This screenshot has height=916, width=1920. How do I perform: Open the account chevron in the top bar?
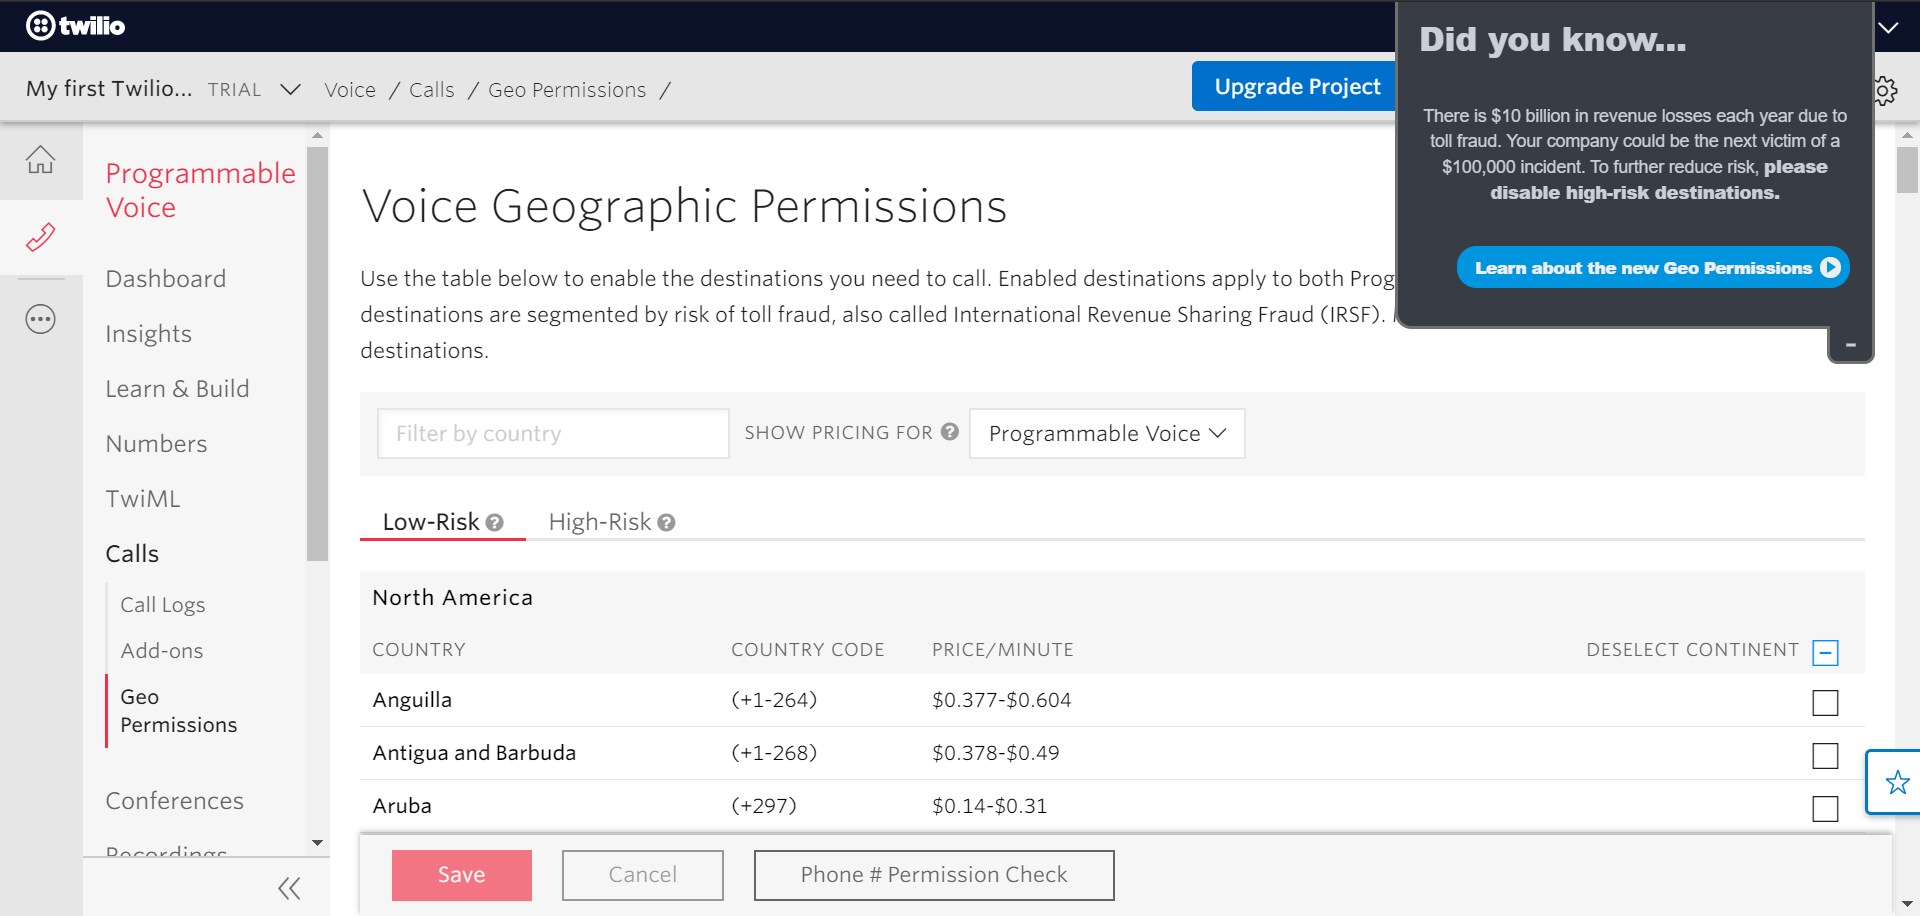point(1890,28)
